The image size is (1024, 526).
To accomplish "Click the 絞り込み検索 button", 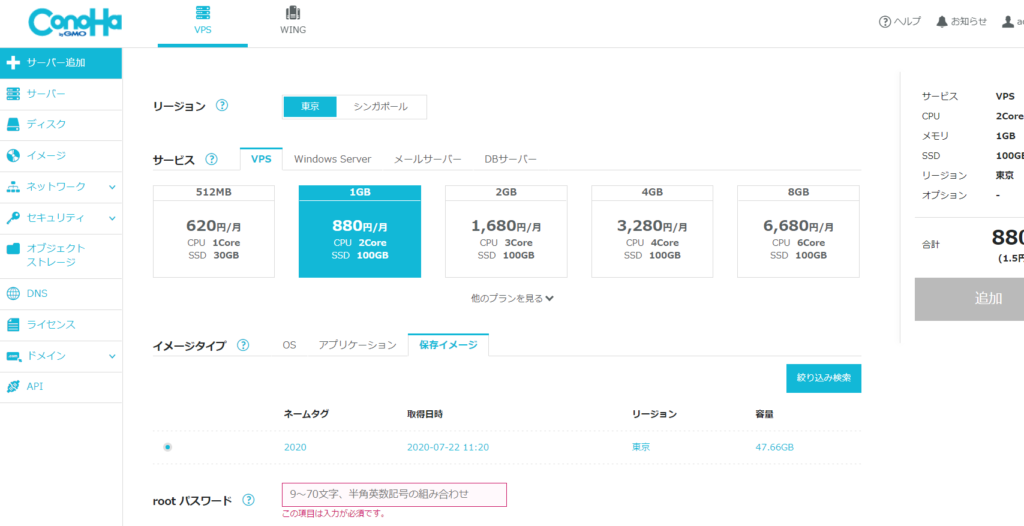I will click(823, 378).
